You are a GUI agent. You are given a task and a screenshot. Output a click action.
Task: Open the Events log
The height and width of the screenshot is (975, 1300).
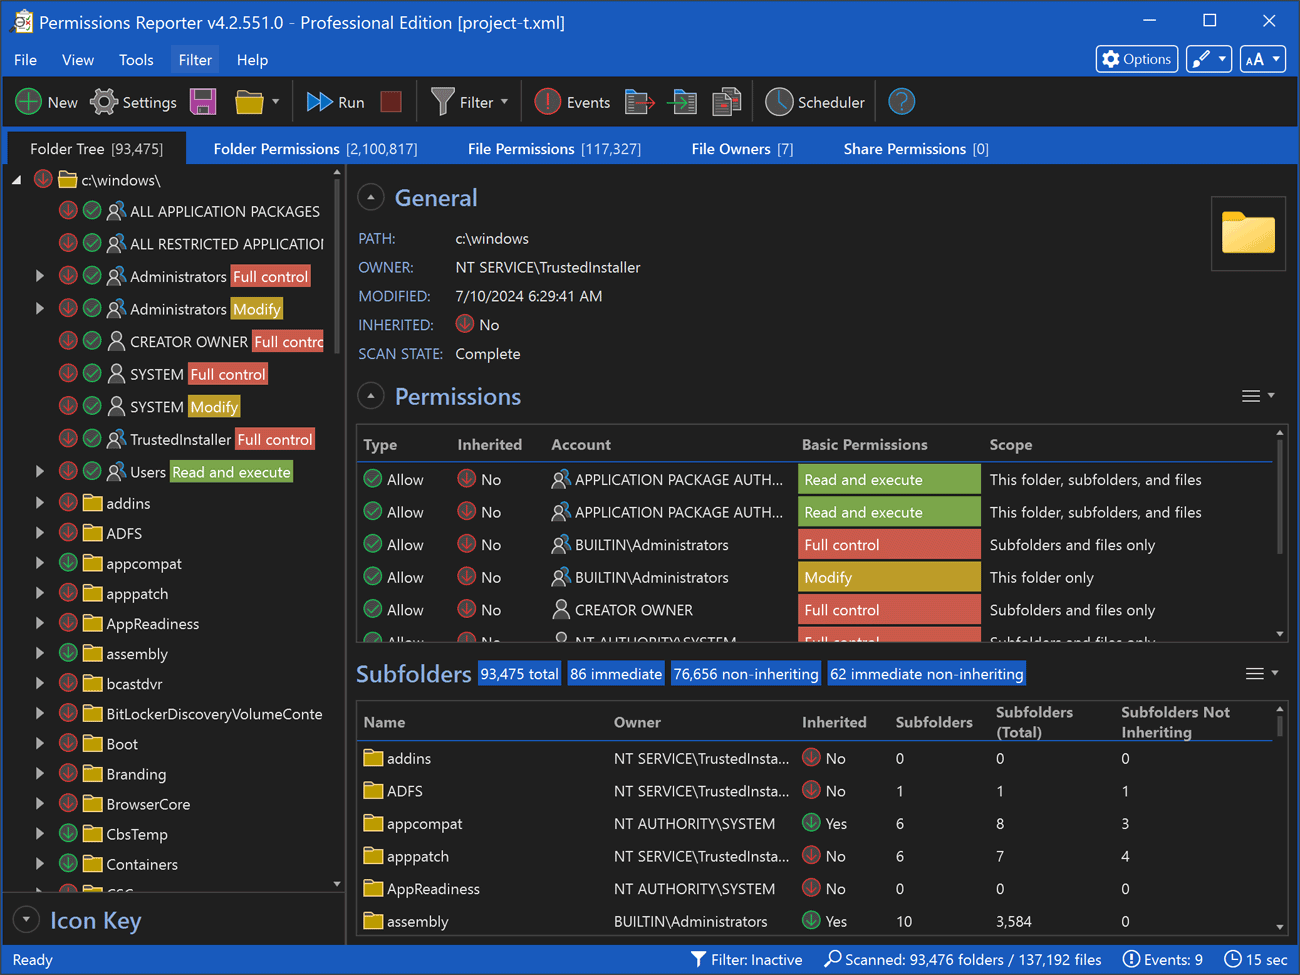(572, 102)
